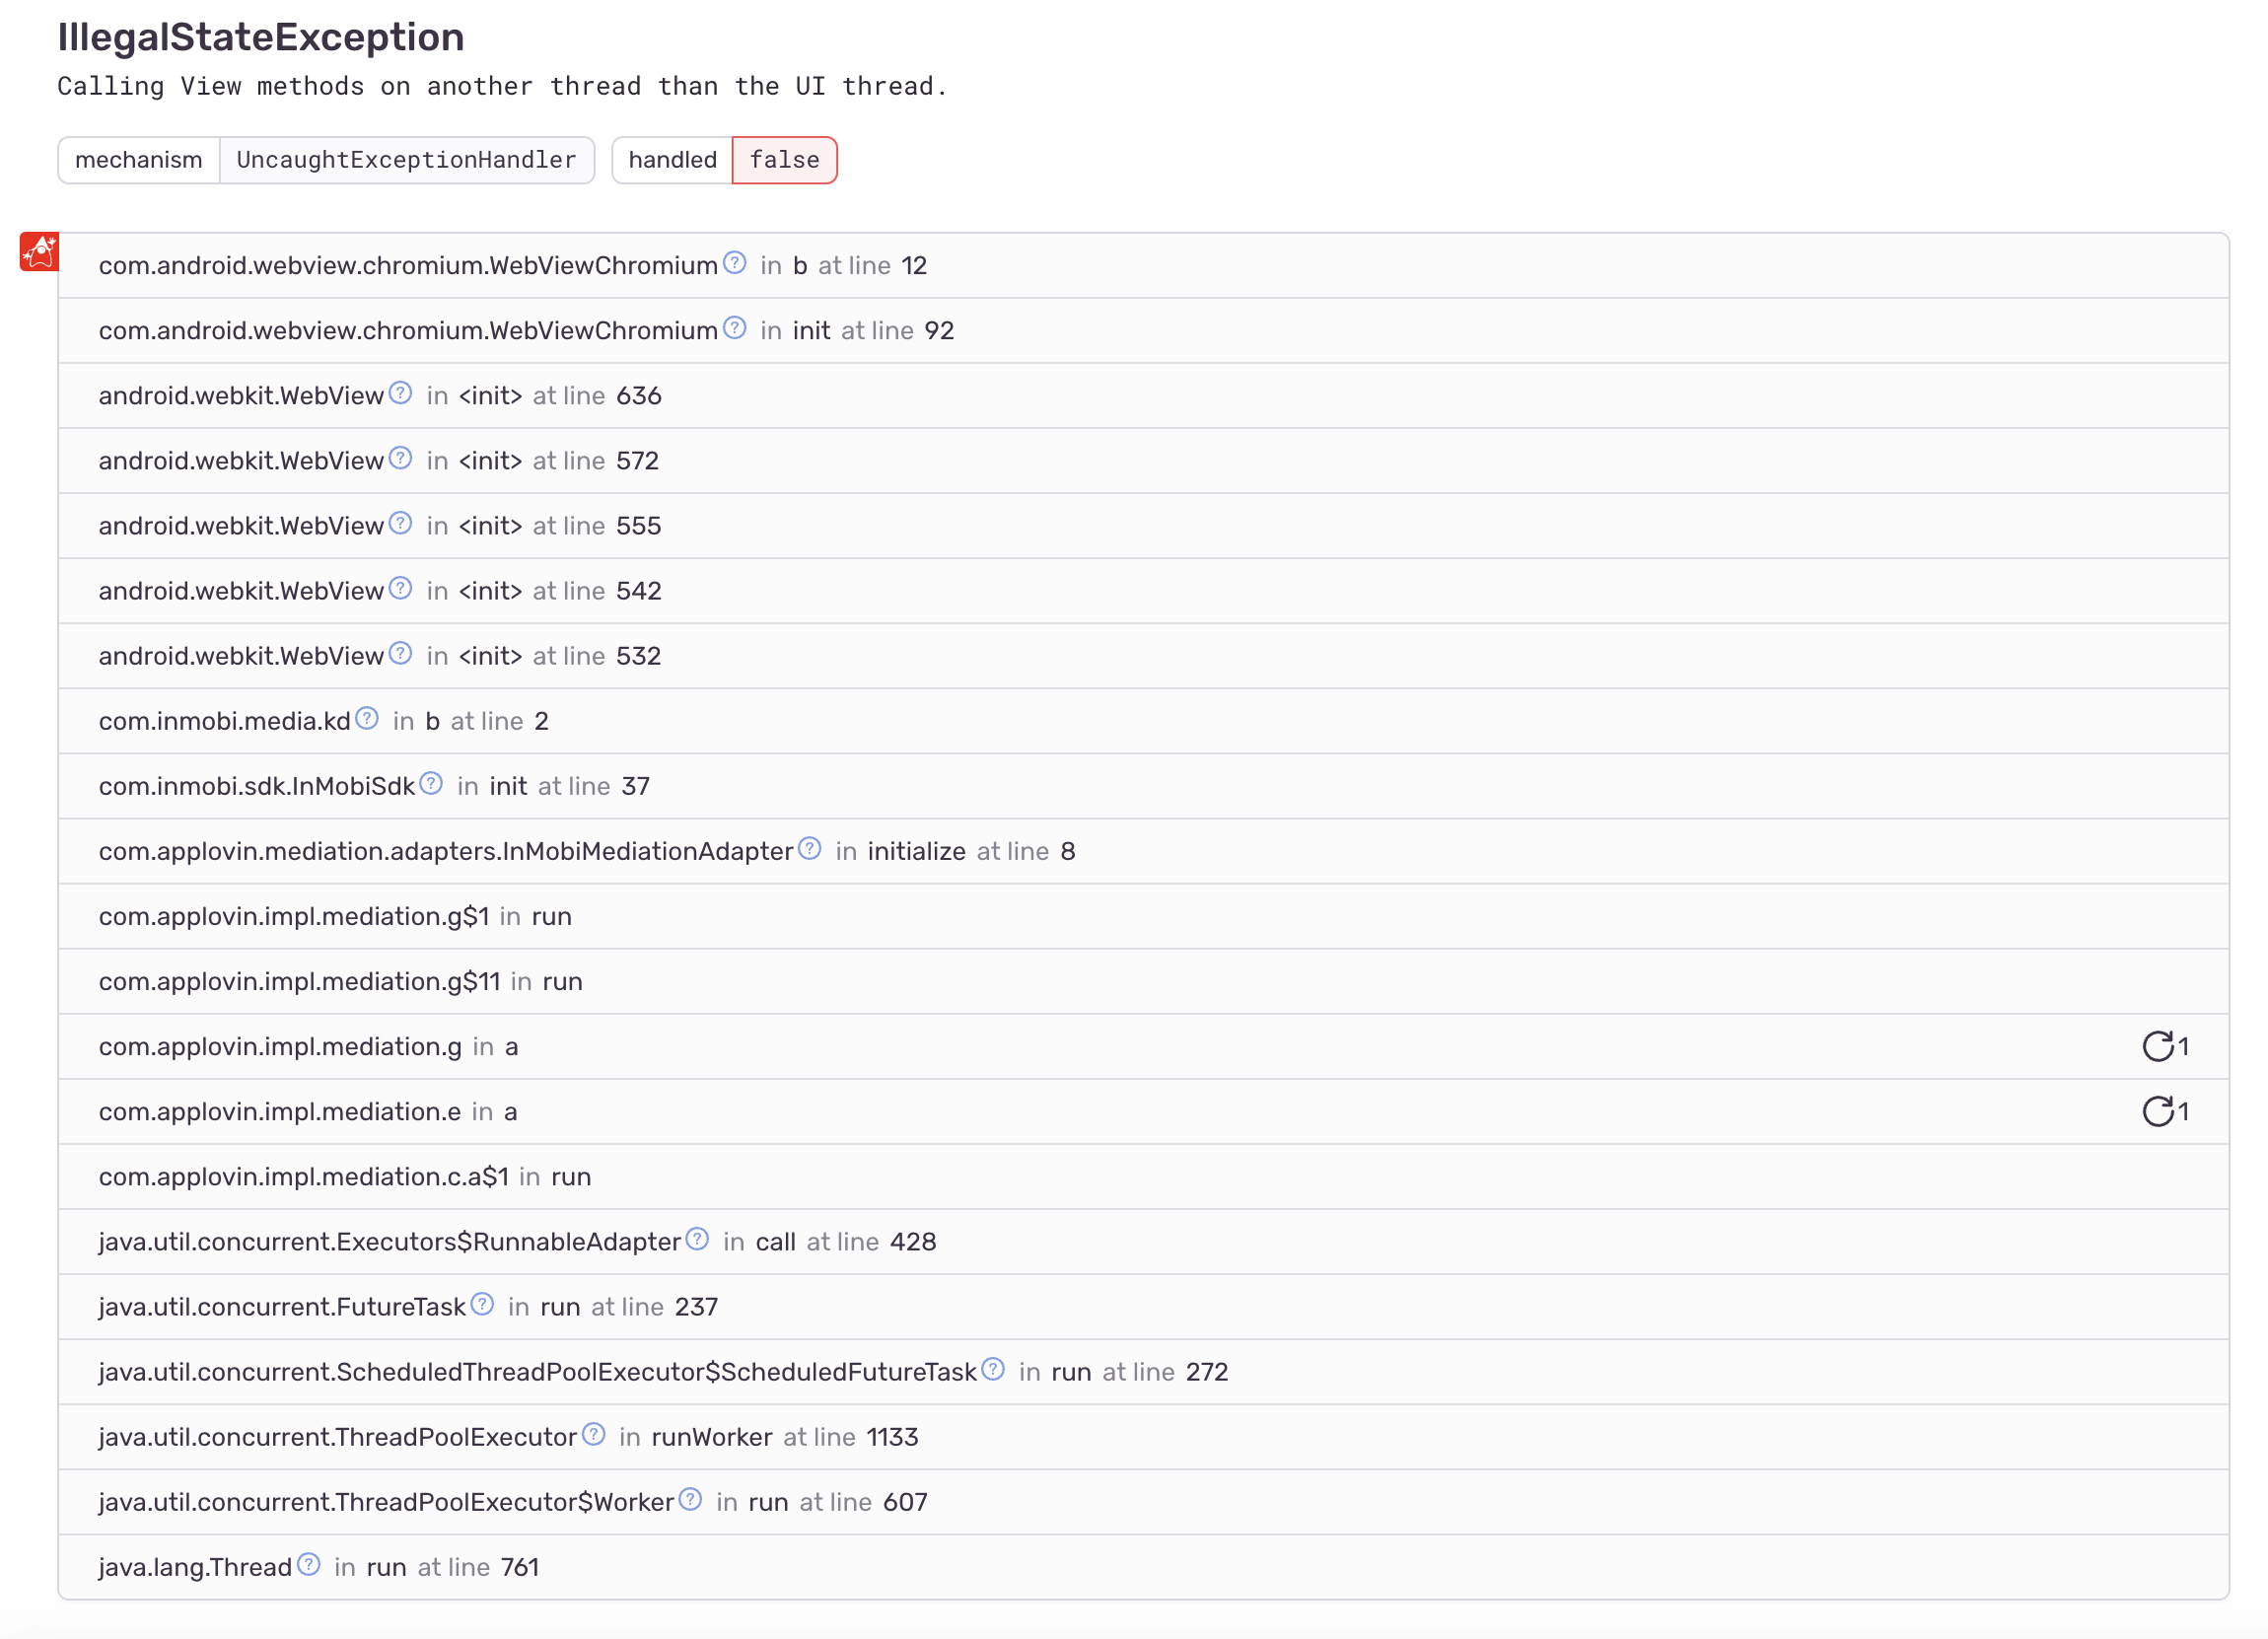Open info icon for InMobiMediationAdapter
This screenshot has height=1639, width=2268.
809,848
